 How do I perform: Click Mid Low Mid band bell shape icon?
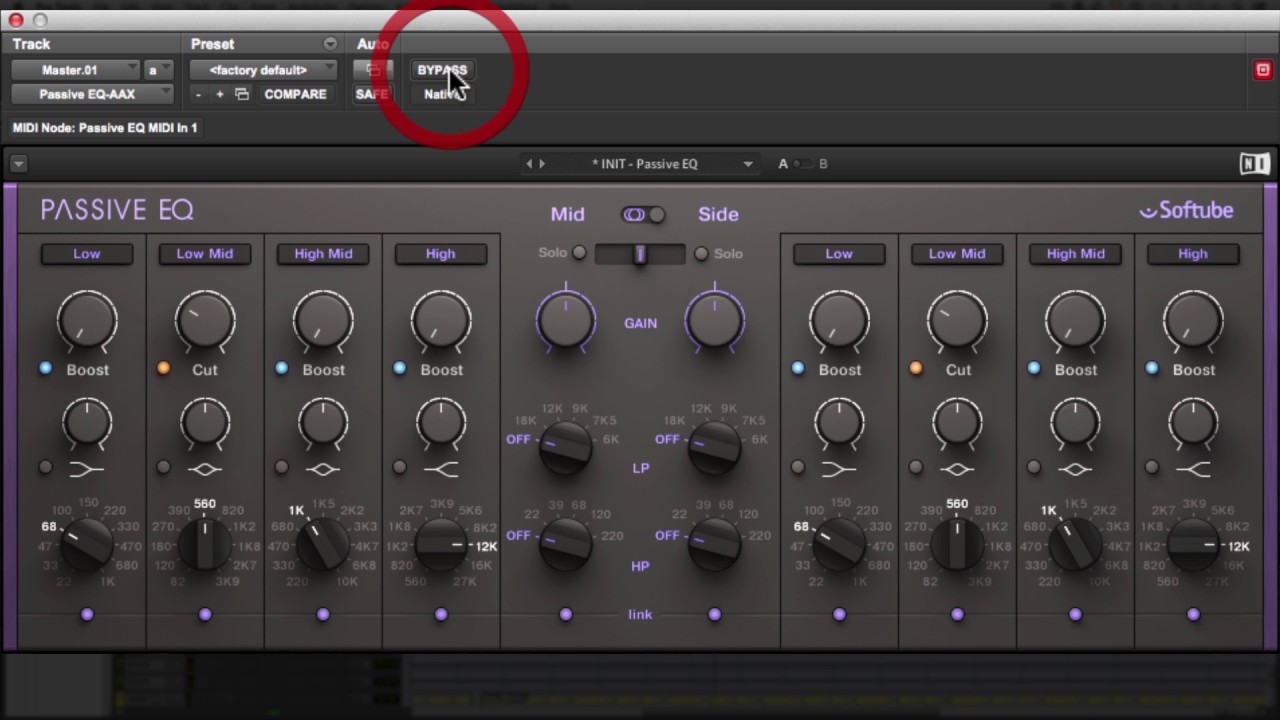point(205,468)
